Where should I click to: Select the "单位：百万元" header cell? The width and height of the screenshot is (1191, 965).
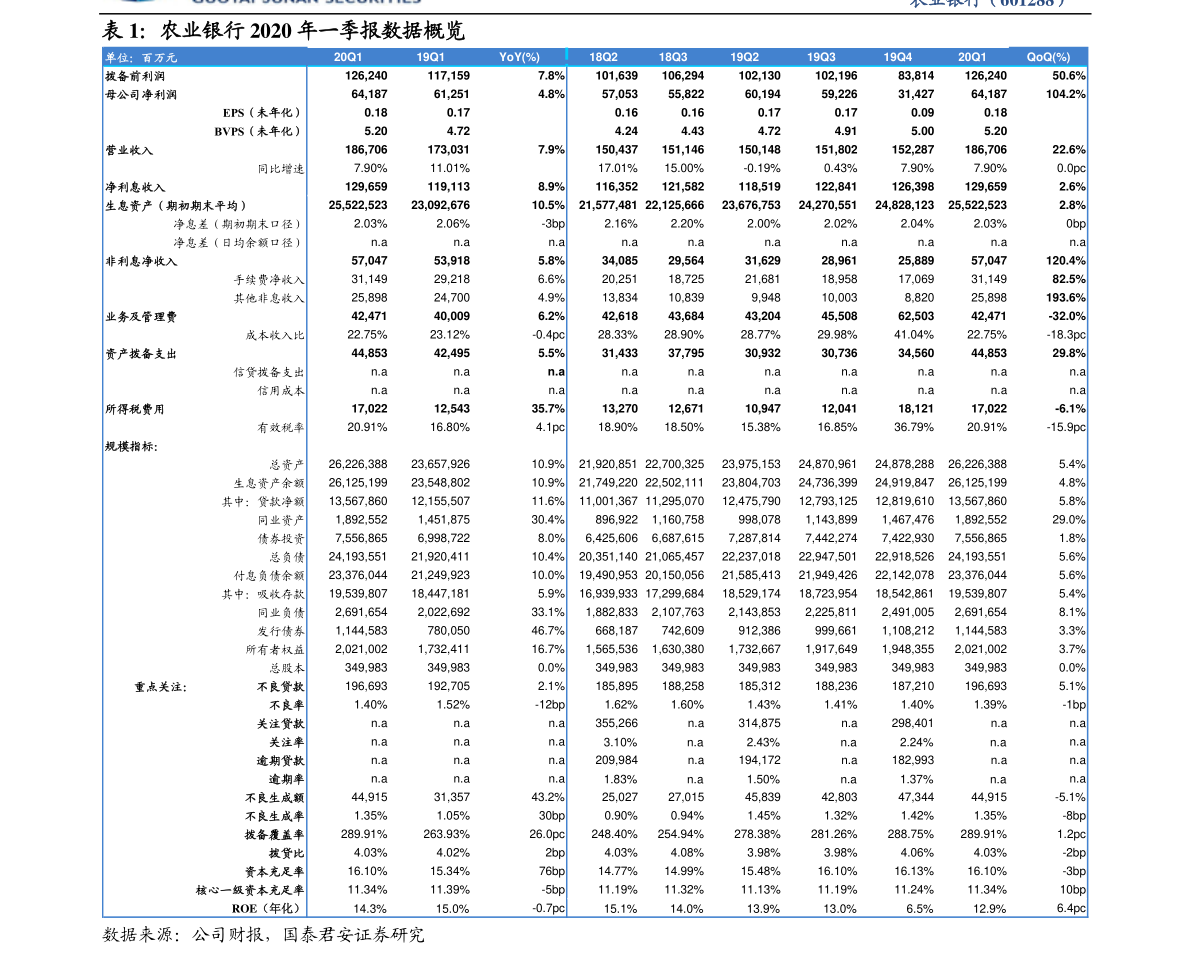coord(141,58)
